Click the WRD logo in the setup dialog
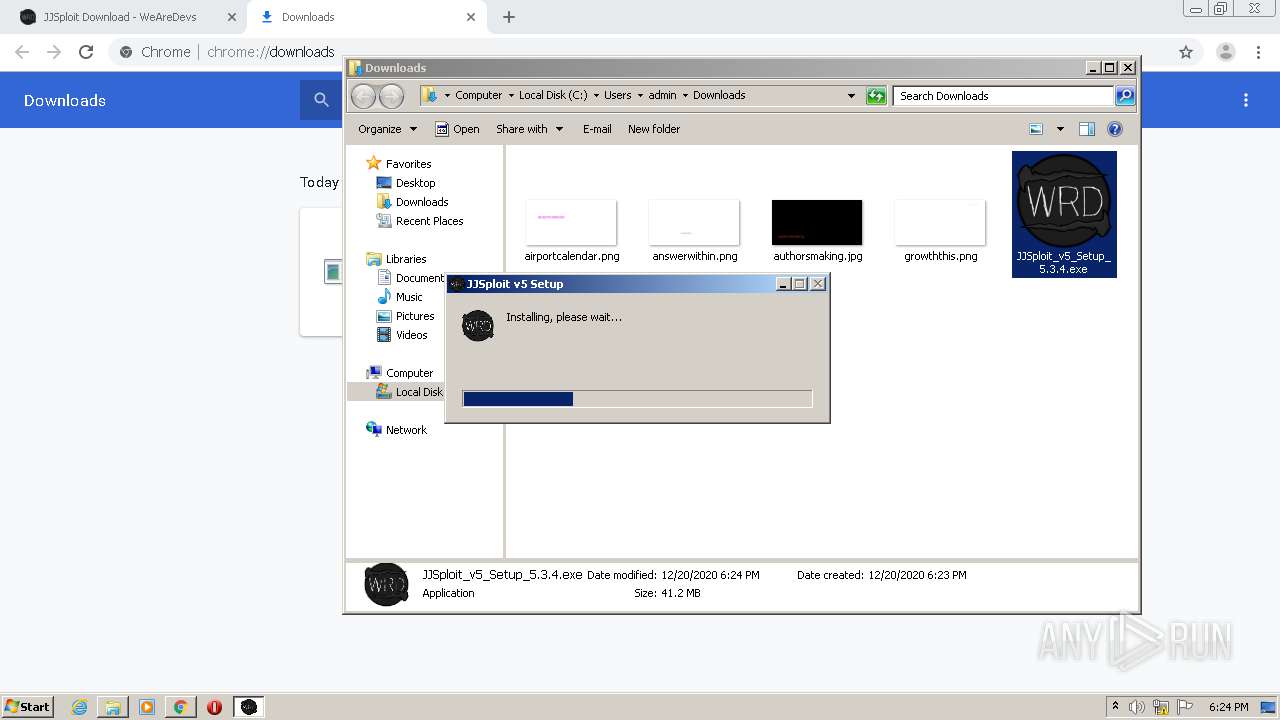This screenshot has height=720, width=1280. [x=478, y=325]
